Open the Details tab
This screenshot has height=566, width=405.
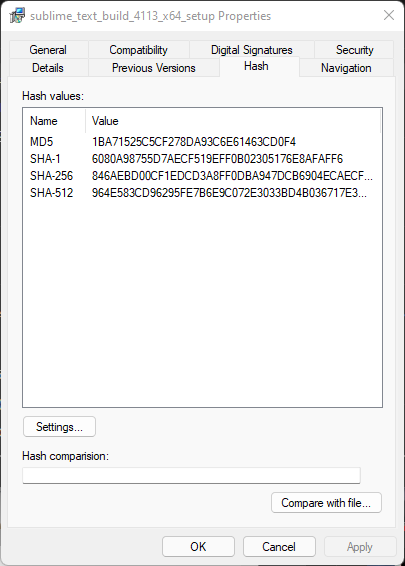click(48, 68)
